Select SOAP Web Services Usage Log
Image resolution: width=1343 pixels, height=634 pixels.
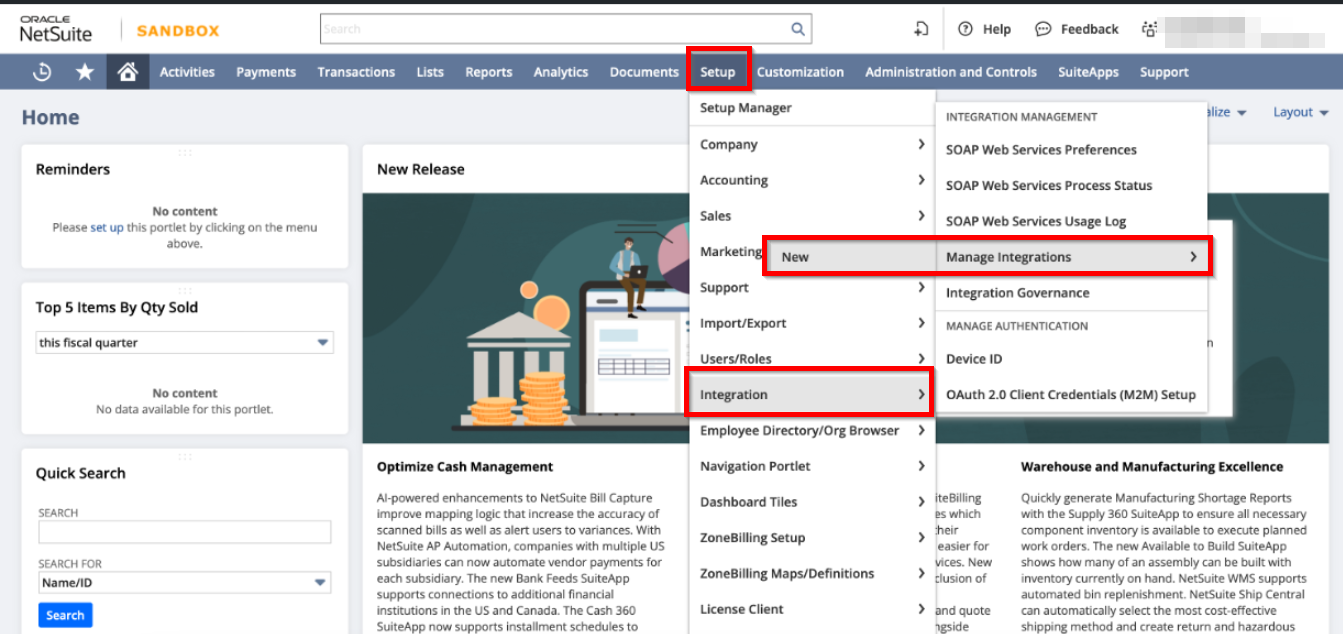(1036, 222)
